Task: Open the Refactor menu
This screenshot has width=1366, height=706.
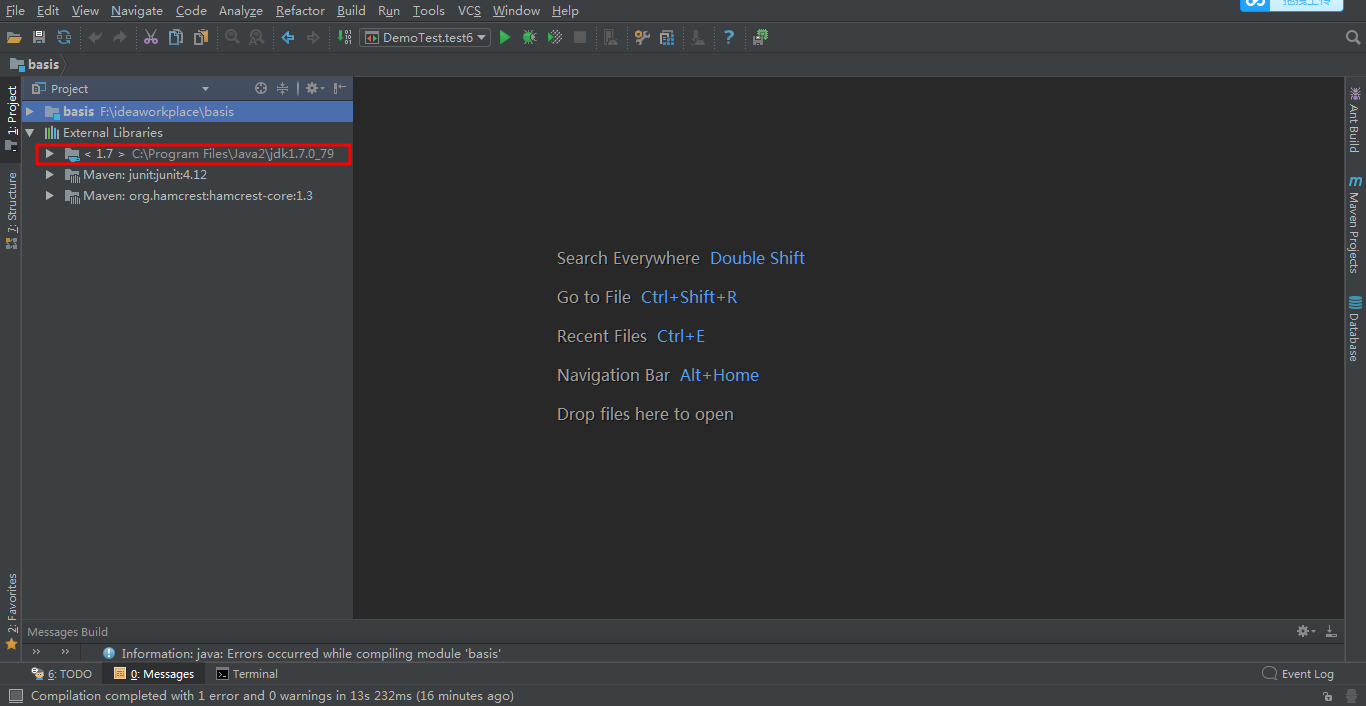Action: tap(300, 10)
